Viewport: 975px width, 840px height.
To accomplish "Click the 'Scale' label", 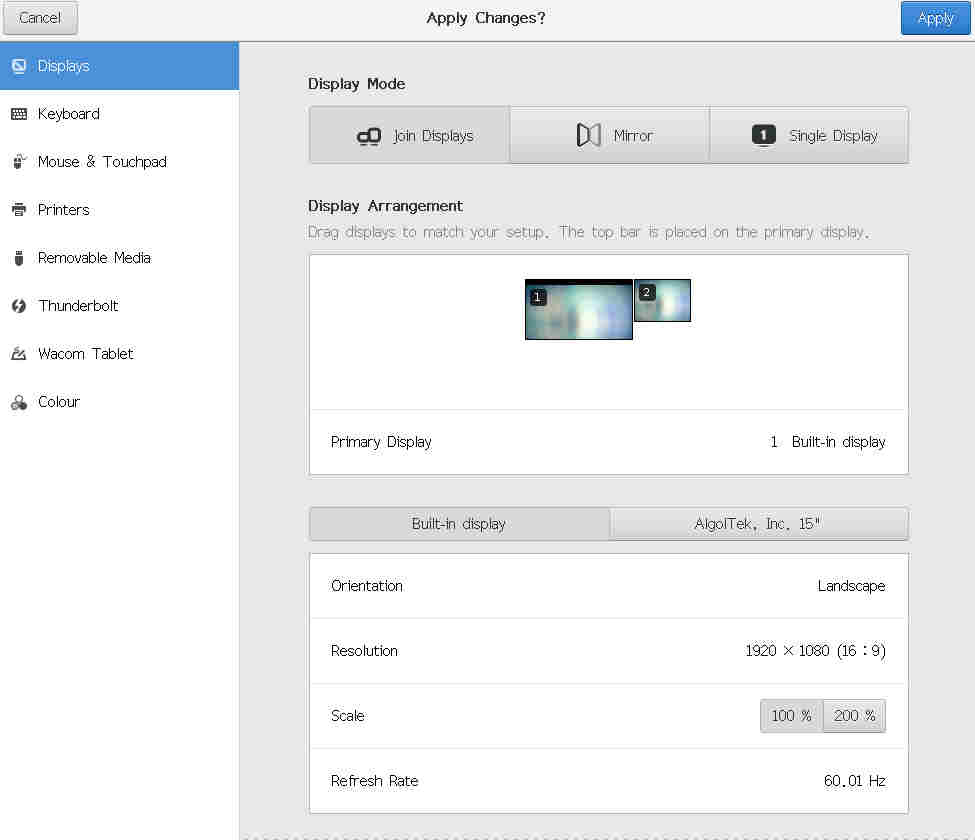I will (x=348, y=716).
